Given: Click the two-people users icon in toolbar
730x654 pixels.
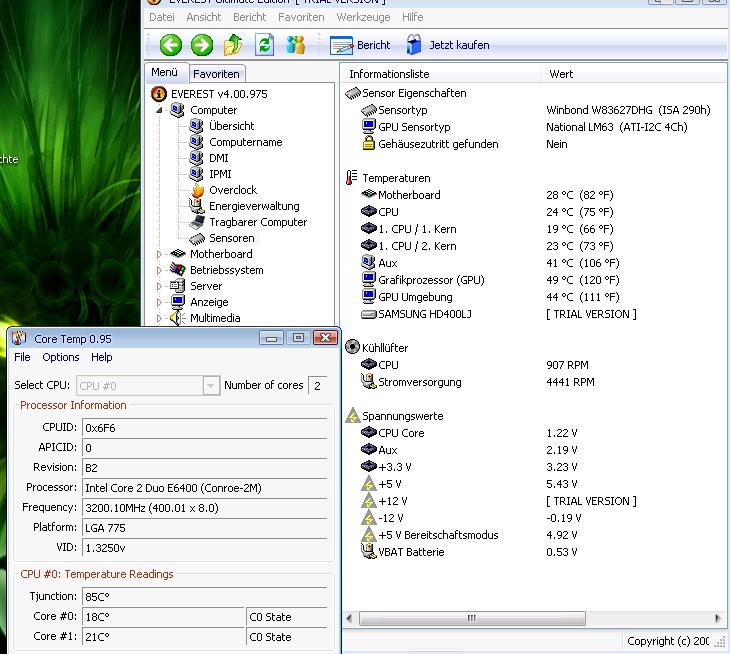Looking at the screenshot, I should tap(296, 45).
